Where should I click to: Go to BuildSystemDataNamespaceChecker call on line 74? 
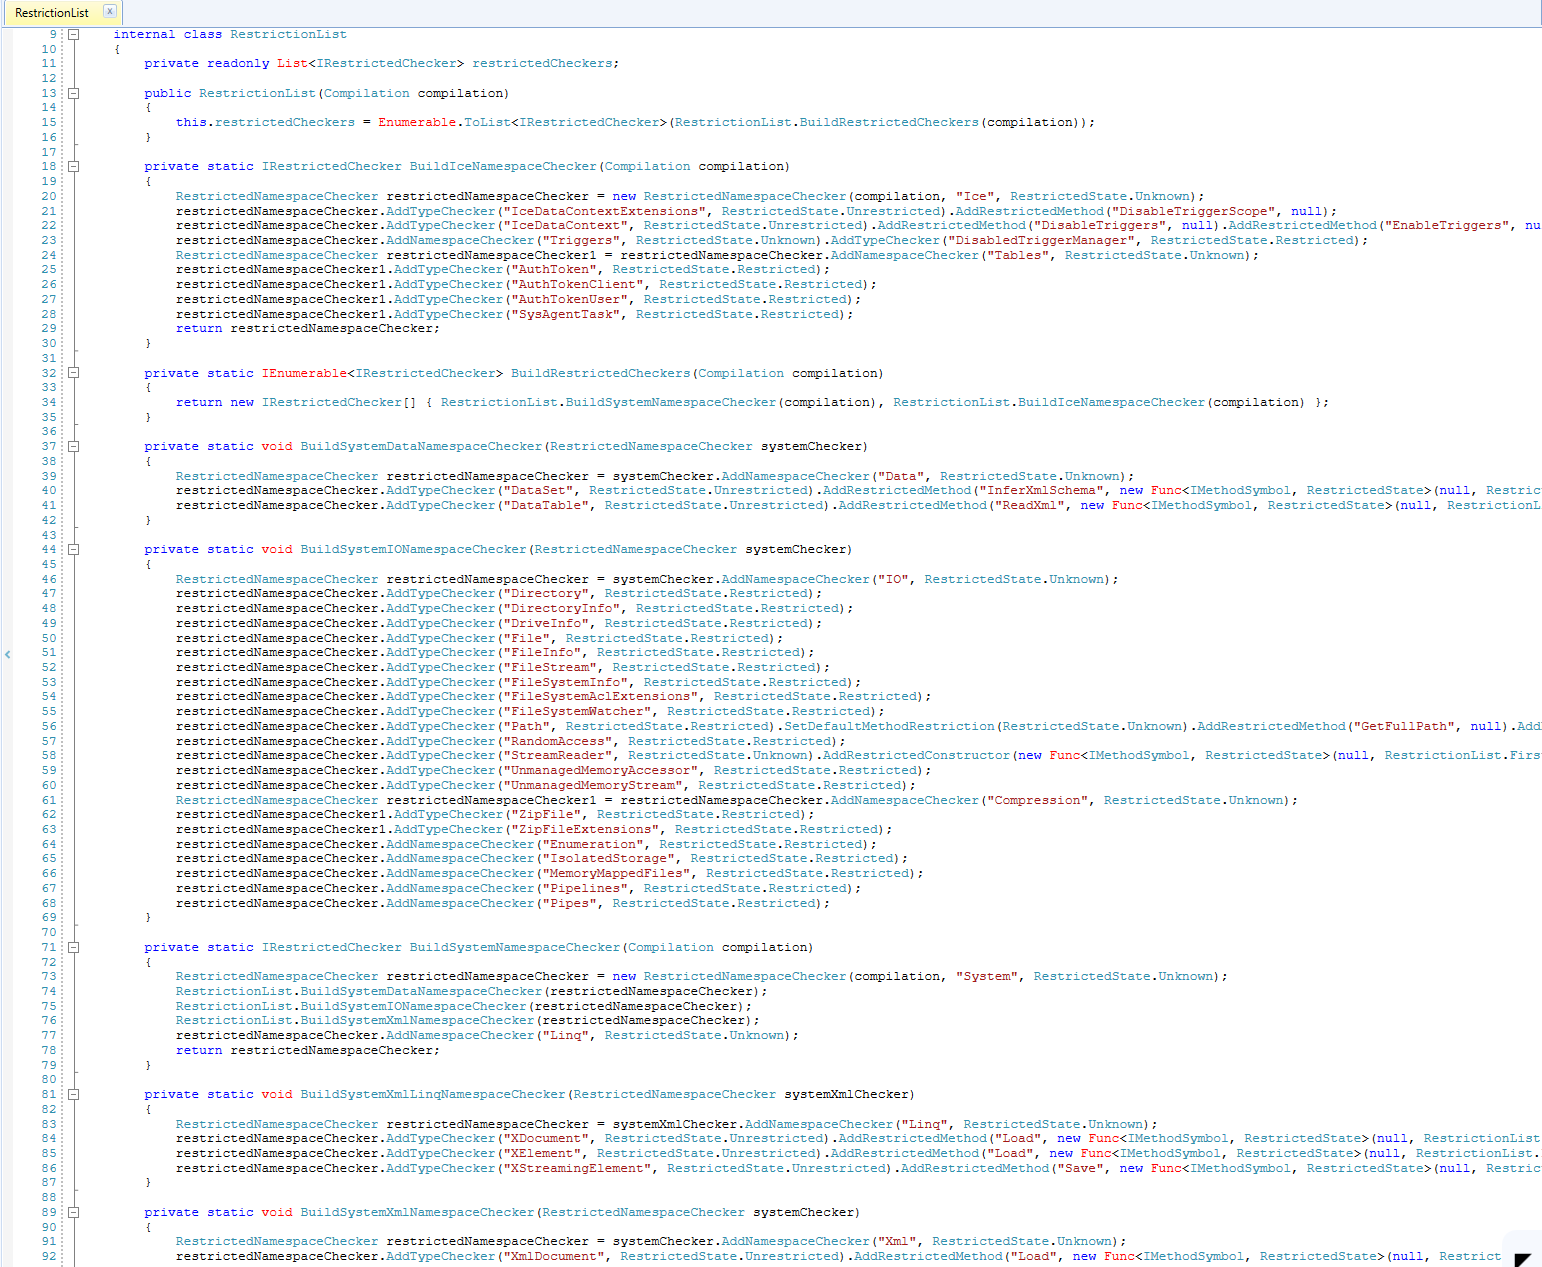tap(421, 991)
